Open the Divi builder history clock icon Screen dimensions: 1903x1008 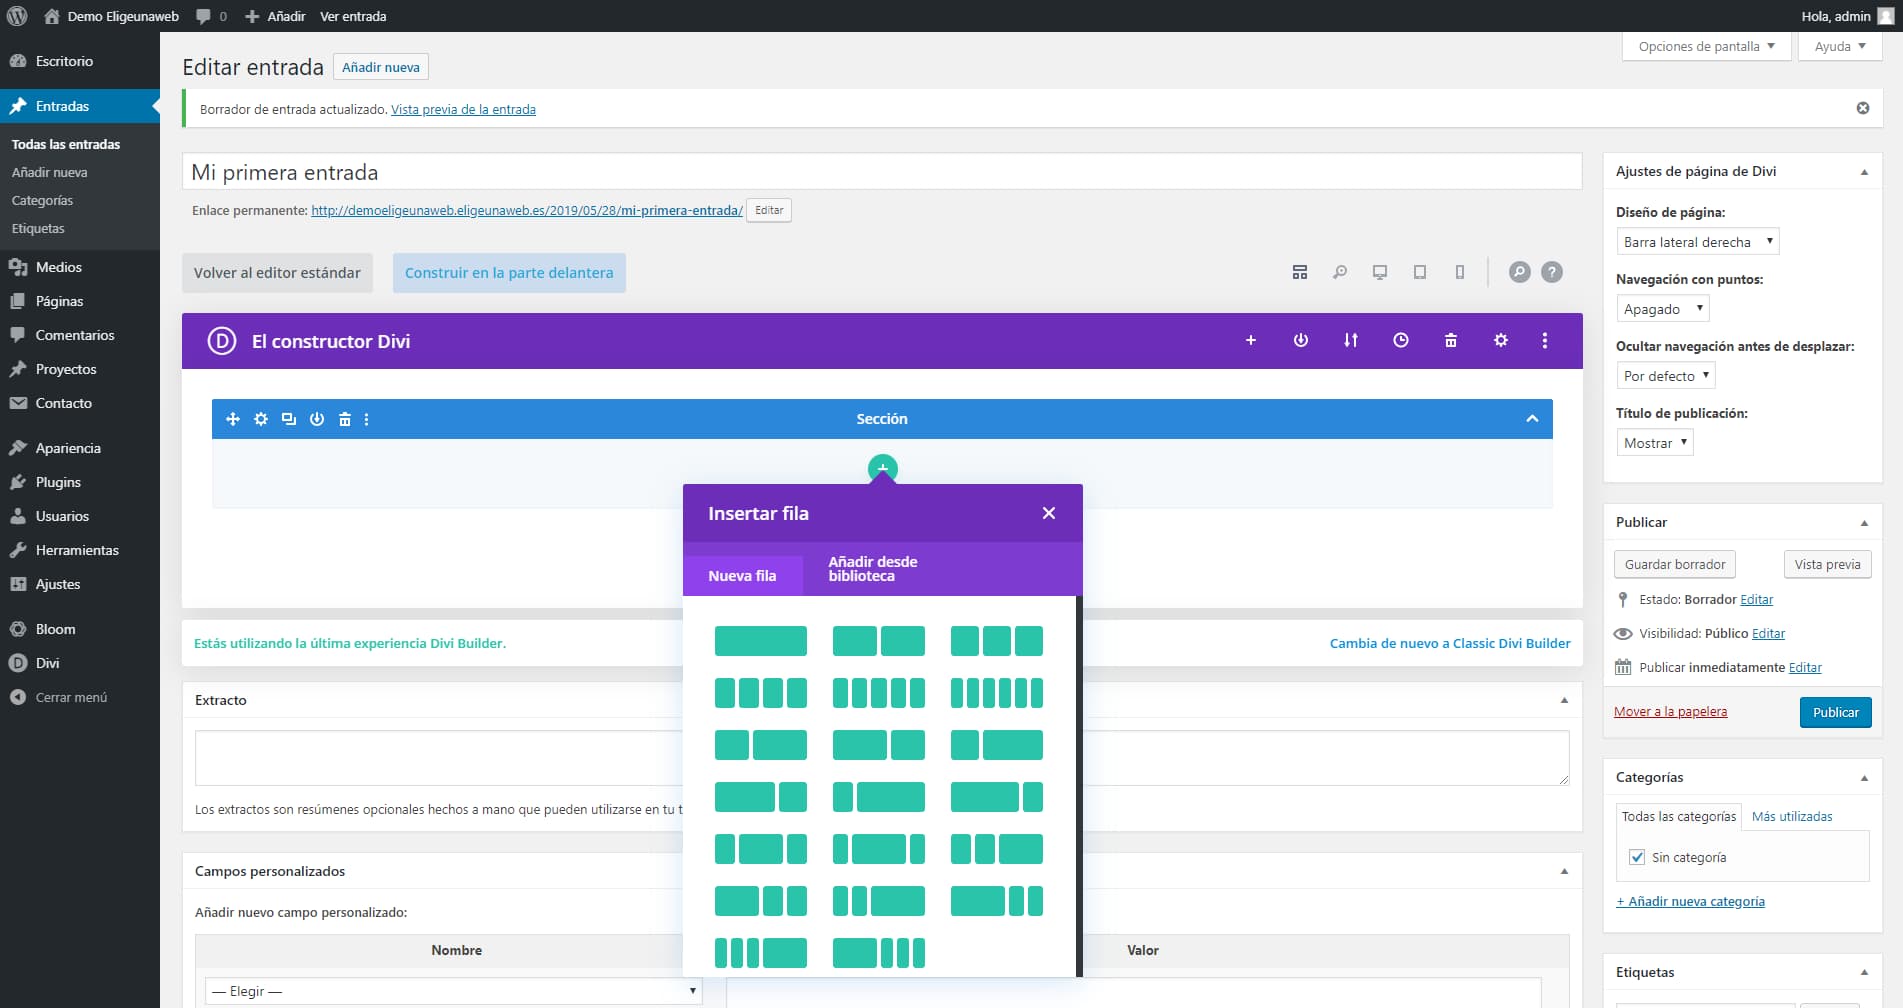click(1400, 341)
